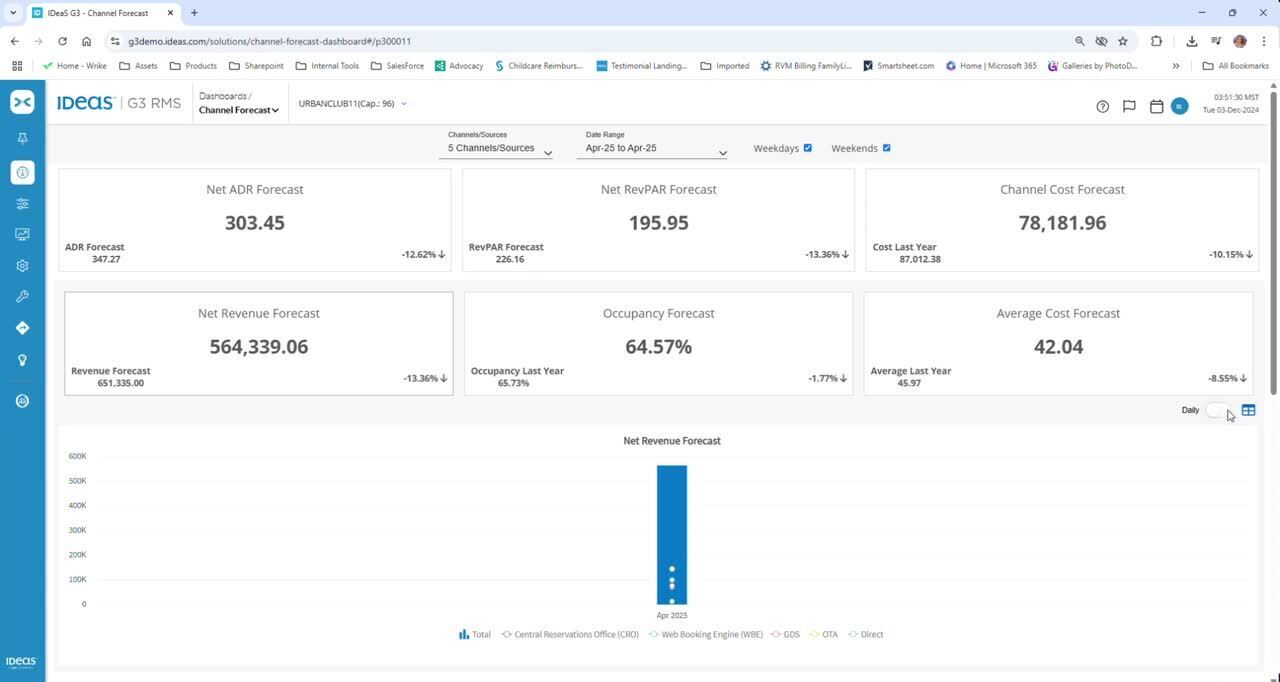Select the Net ADR Forecast card

[x=255, y=219]
